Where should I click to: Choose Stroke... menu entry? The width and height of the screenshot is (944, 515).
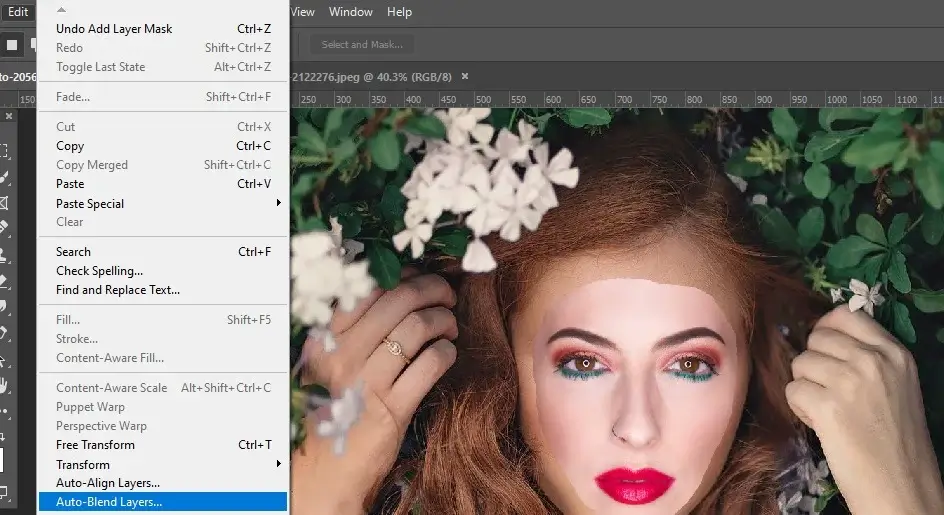point(163,339)
